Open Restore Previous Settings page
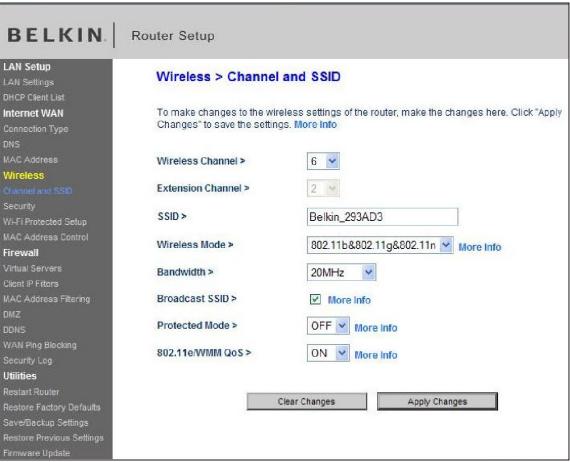The image size is (570, 462). coord(53,438)
